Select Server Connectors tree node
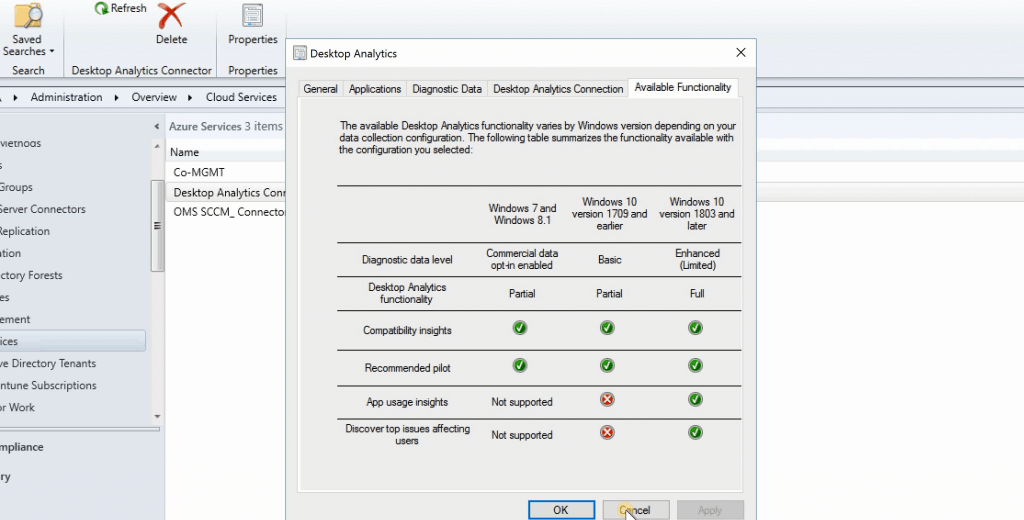Viewport: 1024px width, 520px height. pyautogui.click(x=43, y=209)
